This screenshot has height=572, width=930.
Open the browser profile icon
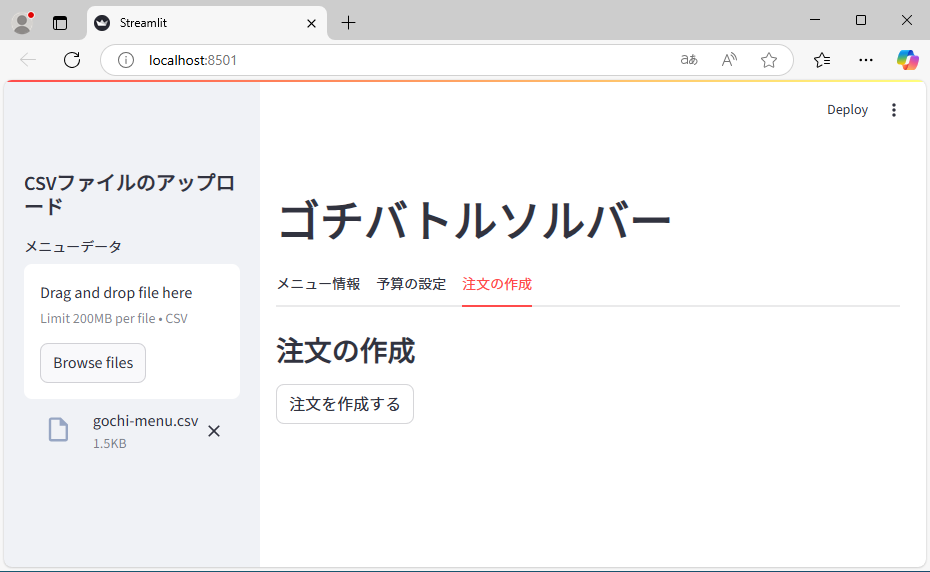(x=23, y=23)
